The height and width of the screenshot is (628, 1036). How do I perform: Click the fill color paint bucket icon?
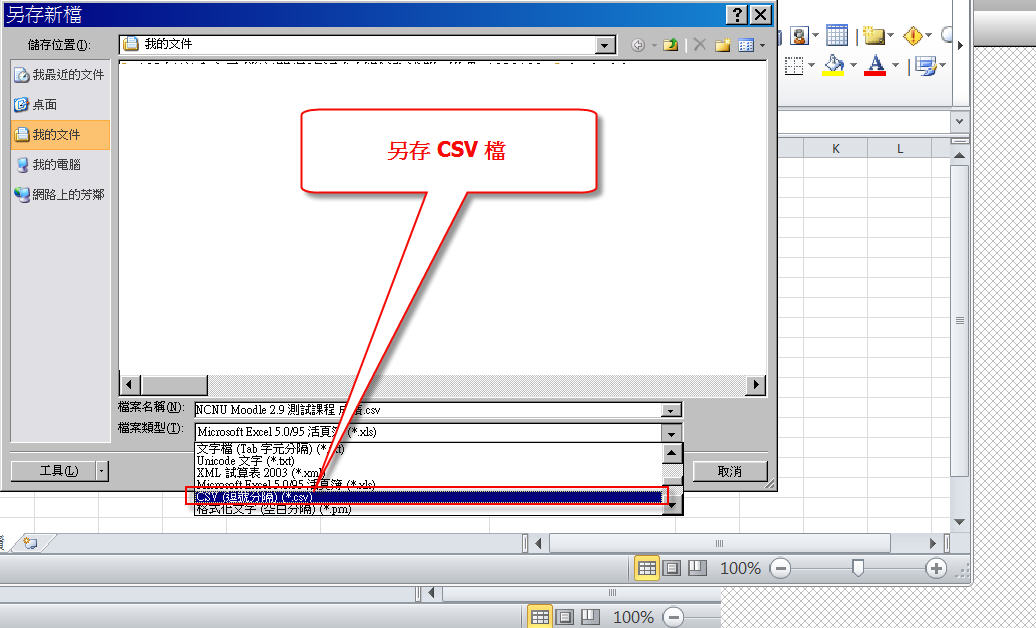[833, 66]
